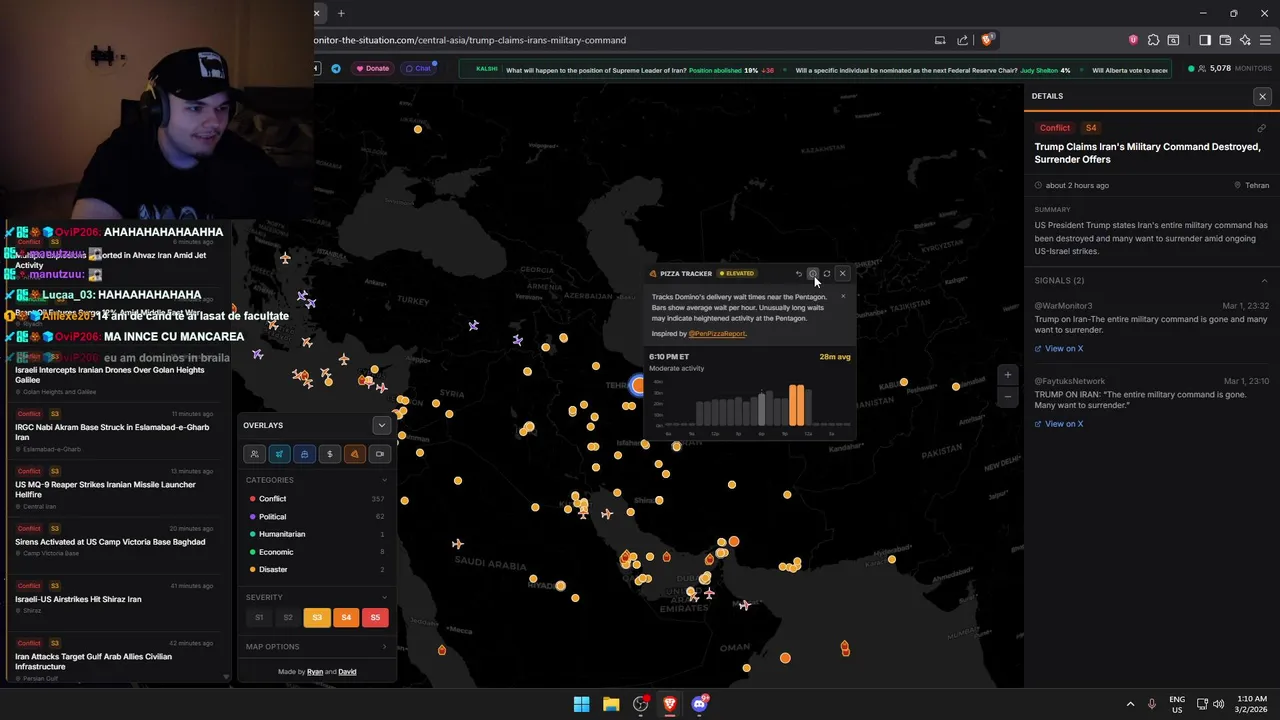The image size is (1280, 720).
Task: Toggle the browser sidebar panel icon
Action: (1204, 40)
